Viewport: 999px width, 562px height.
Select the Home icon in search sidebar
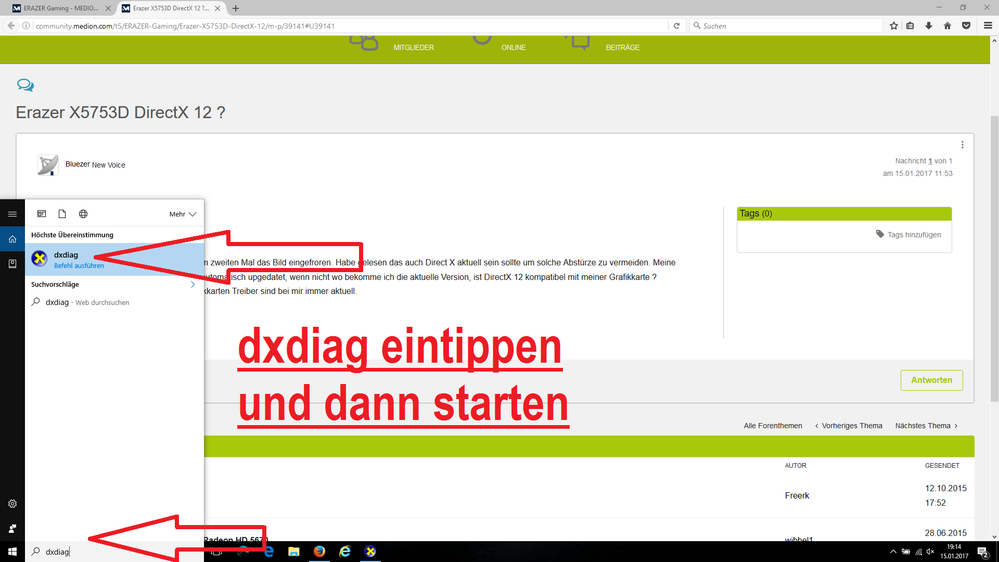point(12,239)
